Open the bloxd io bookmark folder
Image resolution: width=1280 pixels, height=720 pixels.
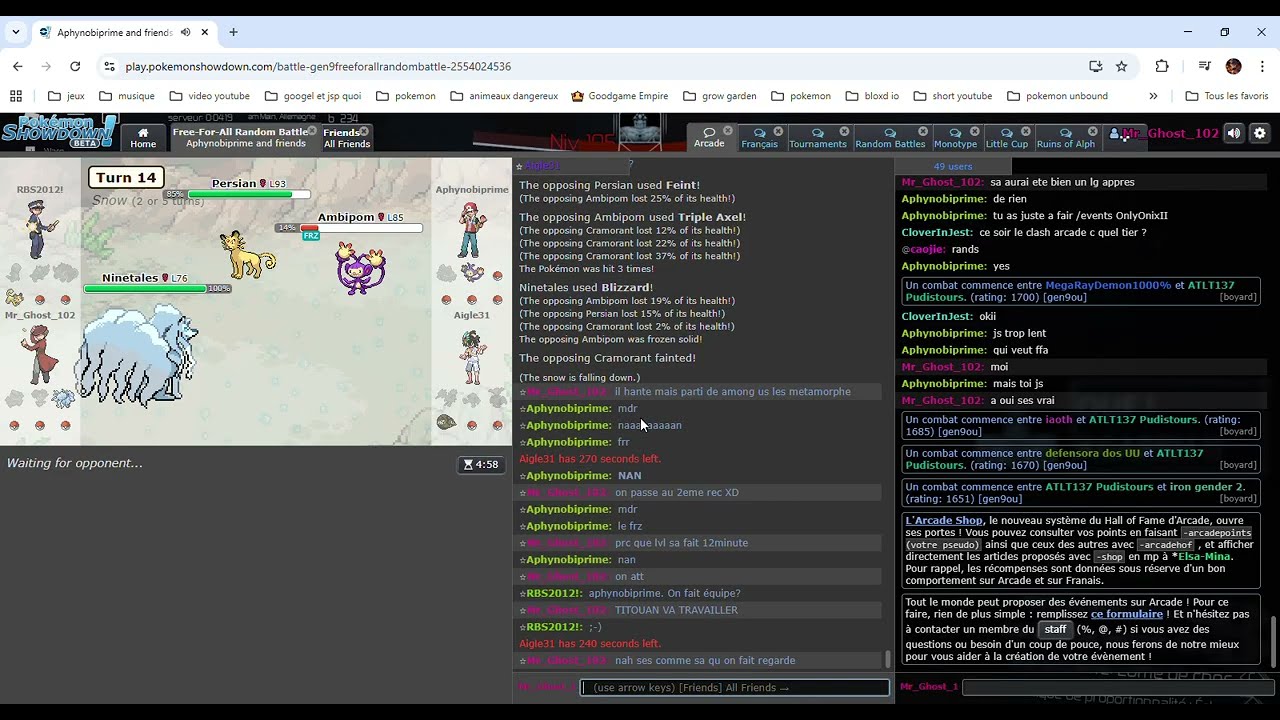(872, 96)
